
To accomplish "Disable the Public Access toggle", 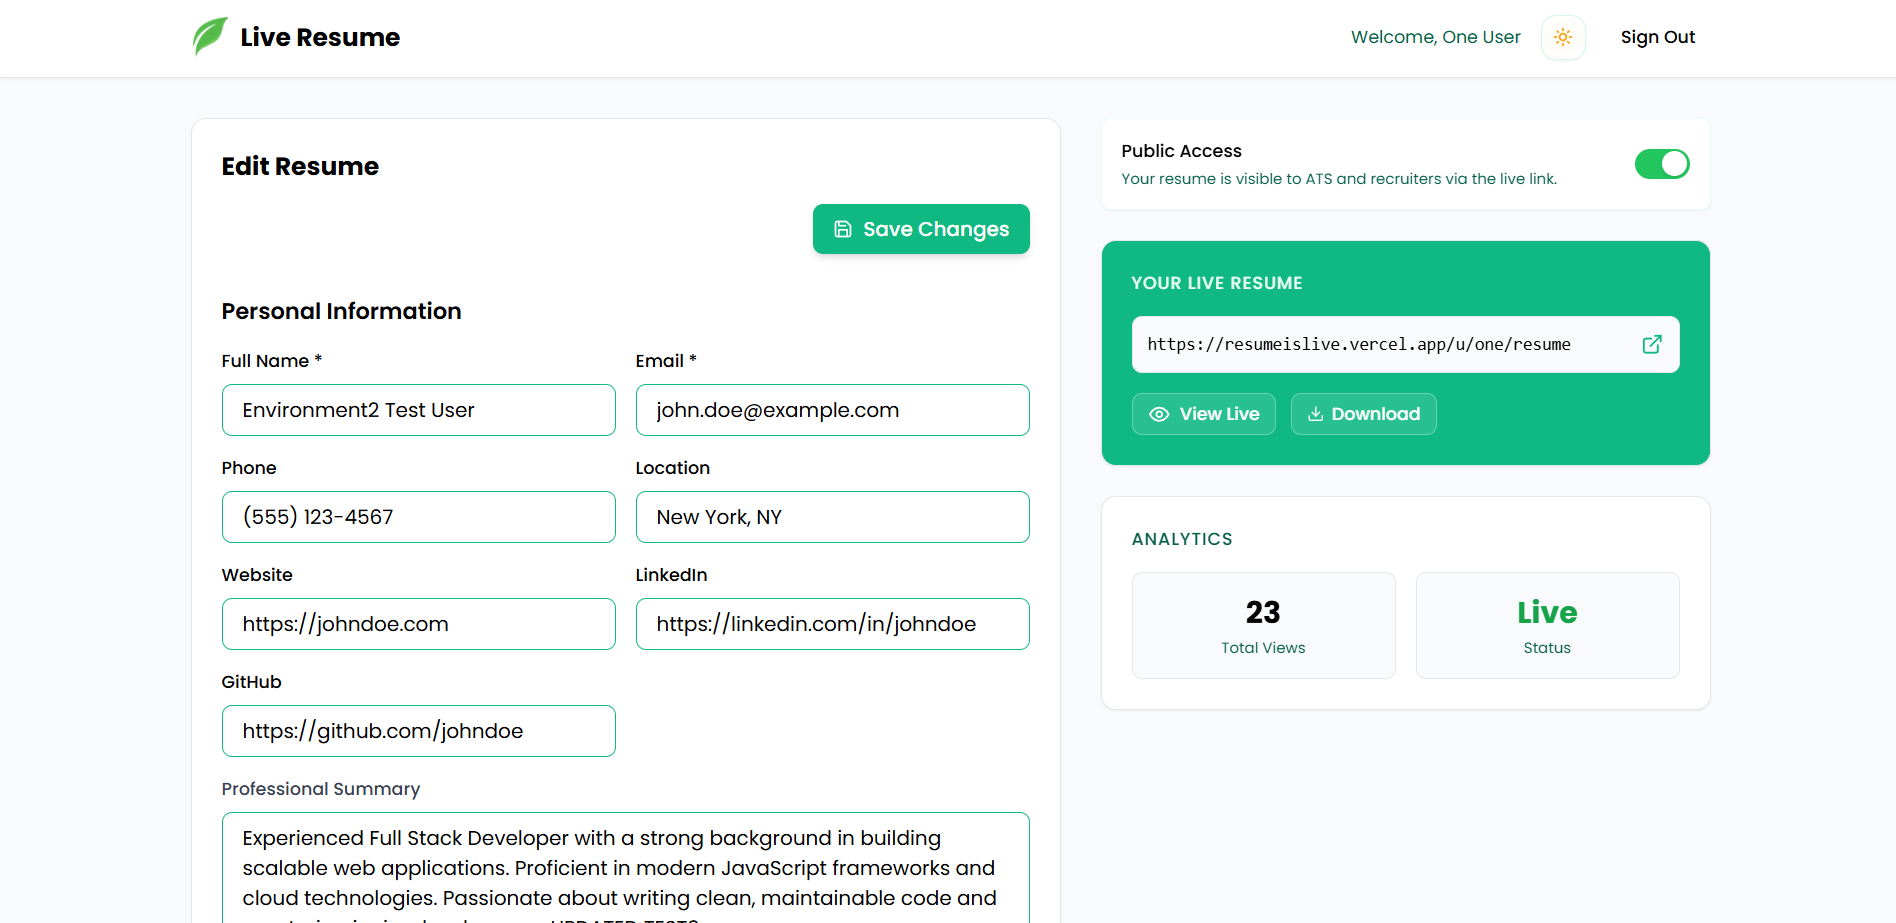I will point(1662,163).
